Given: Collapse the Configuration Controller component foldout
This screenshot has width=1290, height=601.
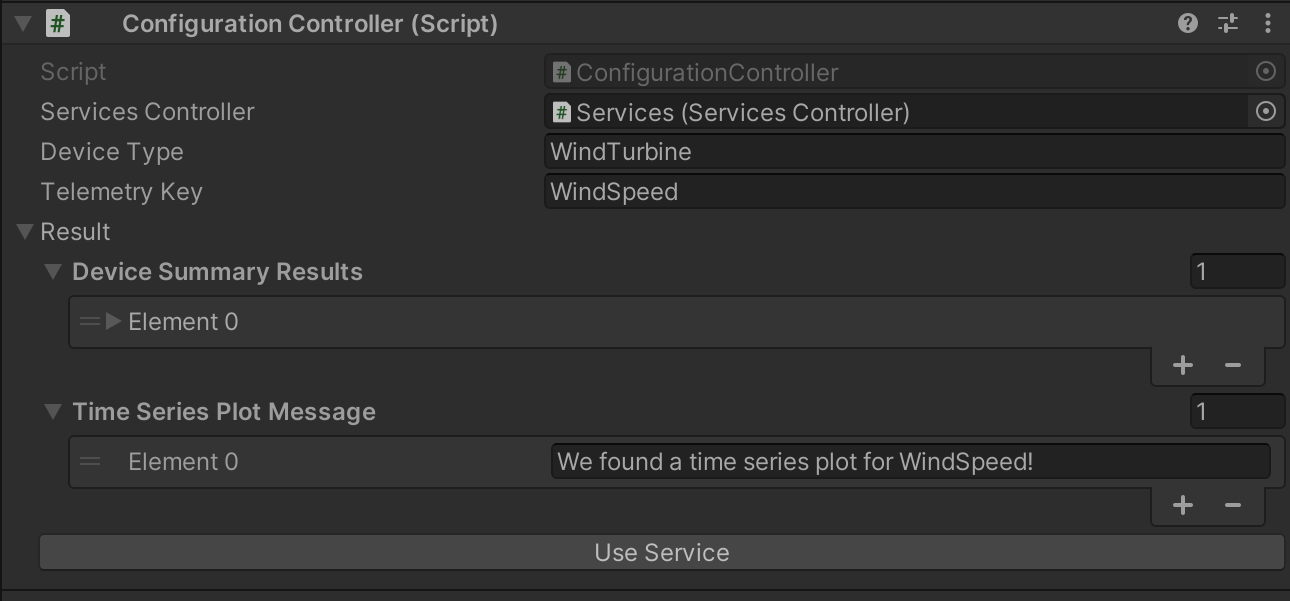Looking at the screenshot, I should pyautogui.click(x=24, y=23).
